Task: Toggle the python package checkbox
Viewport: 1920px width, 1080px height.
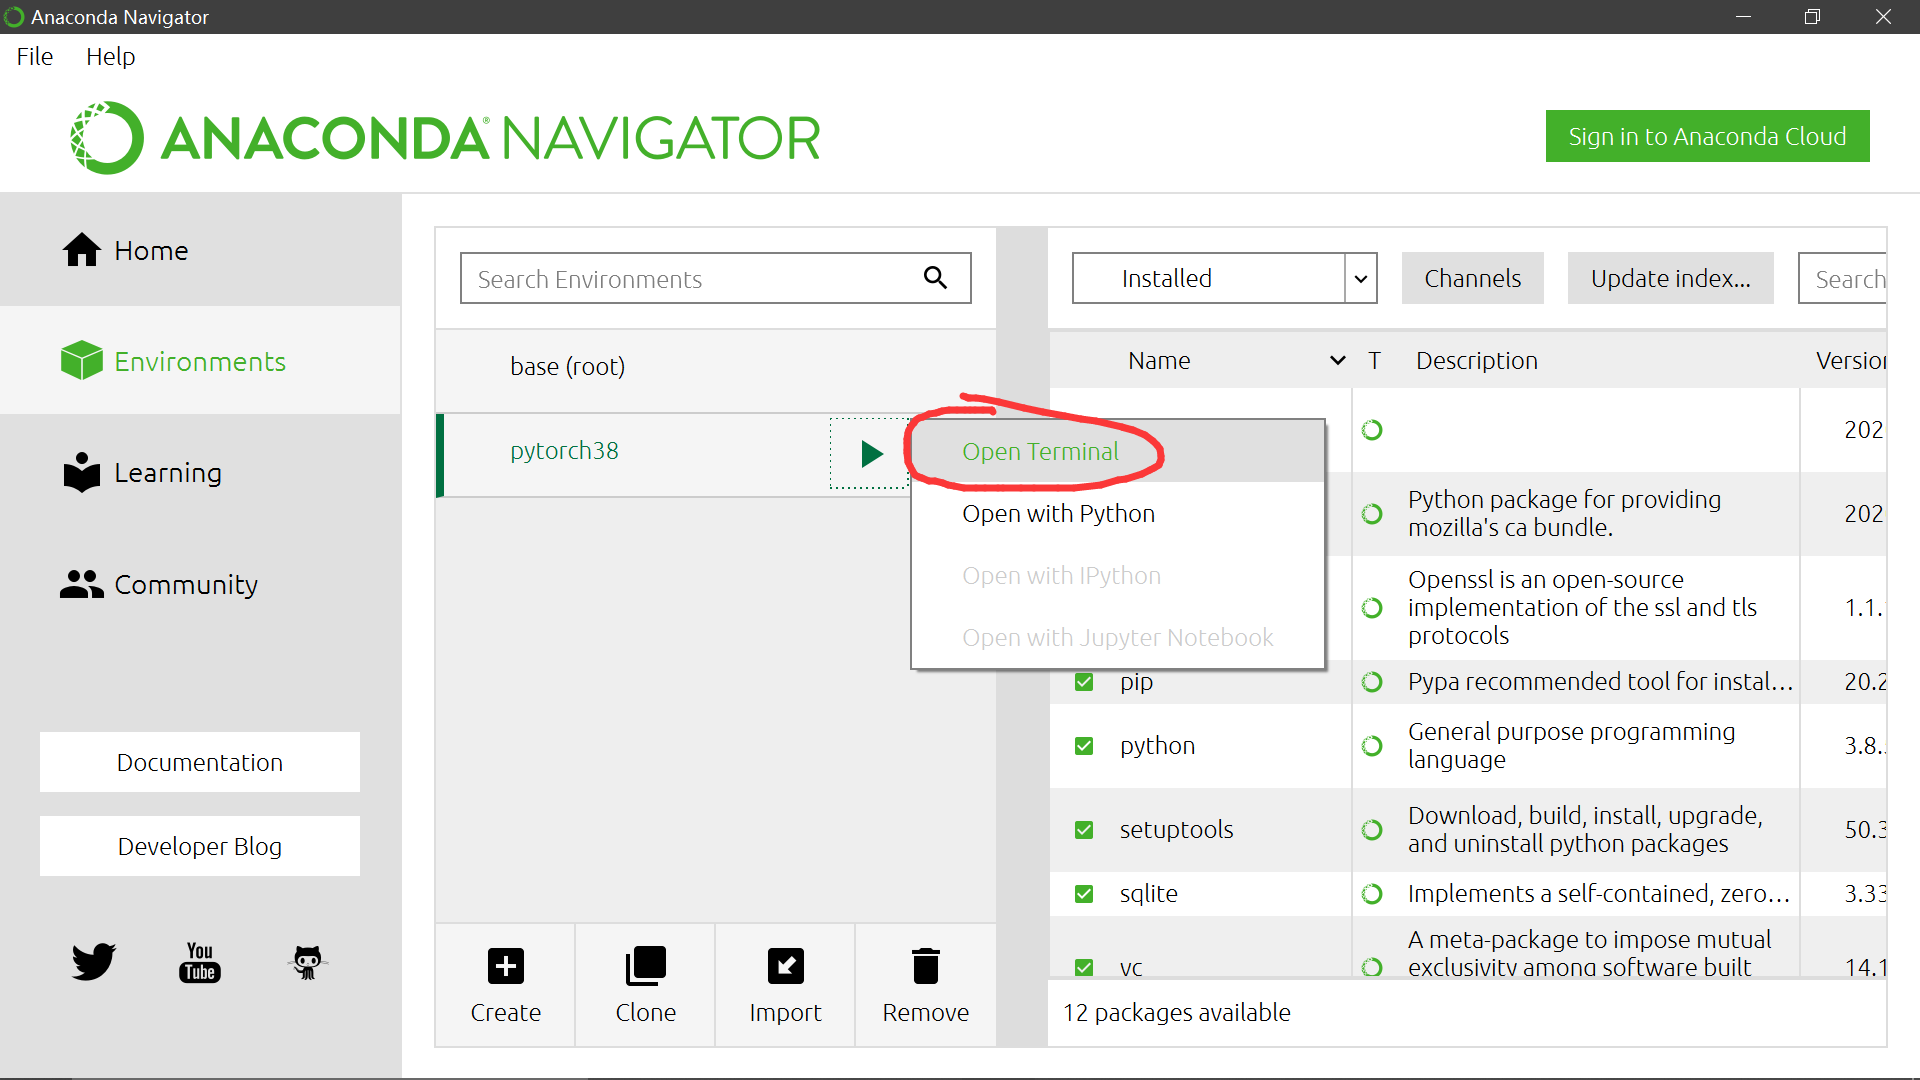Action: (1084, 746)
